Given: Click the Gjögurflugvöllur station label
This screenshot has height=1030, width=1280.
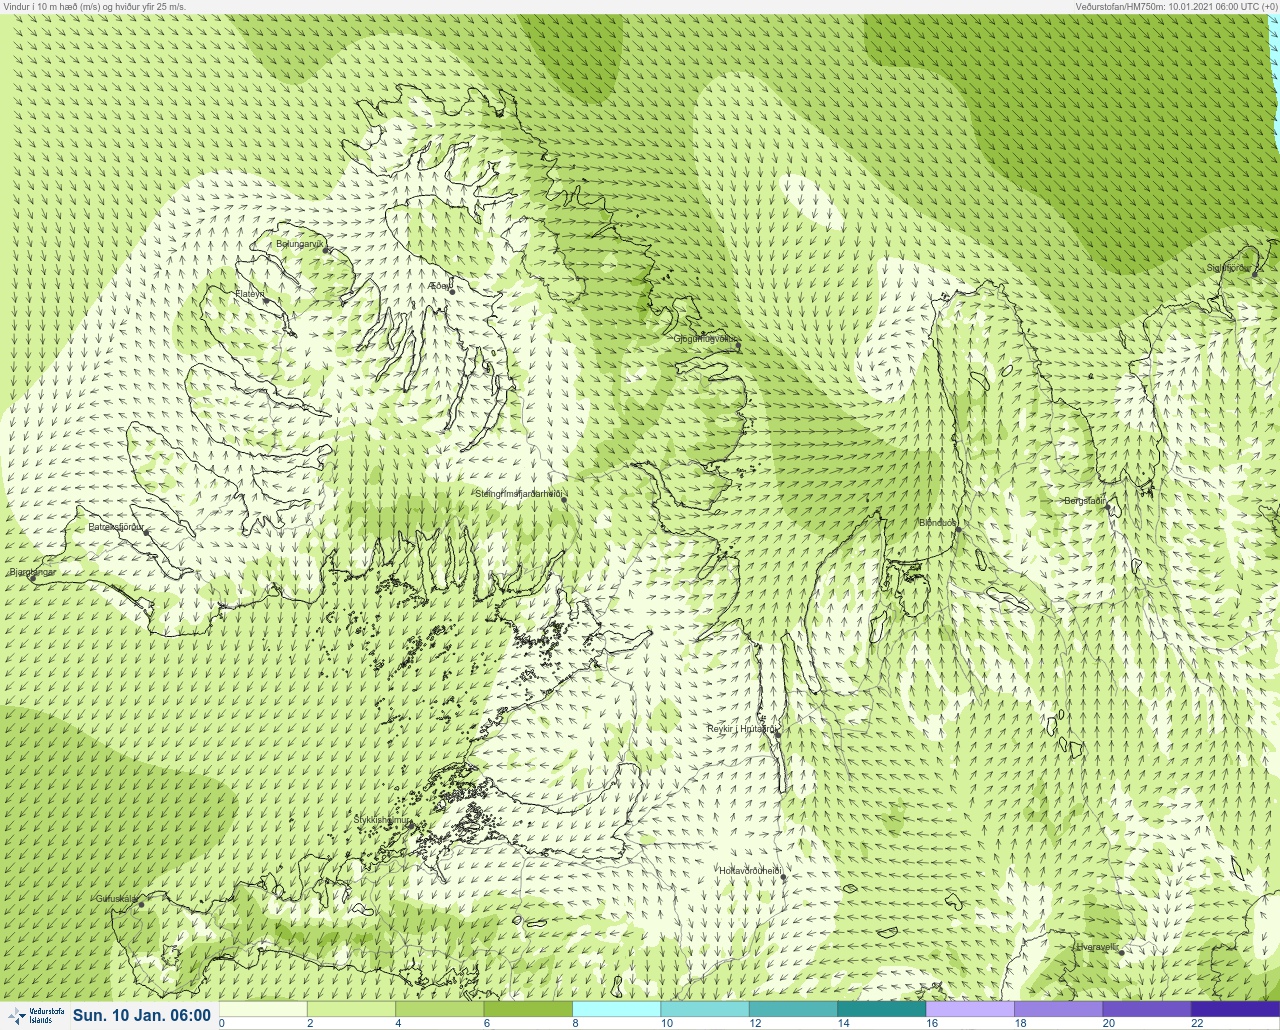Looking at the screenshot, I should 706,339.
